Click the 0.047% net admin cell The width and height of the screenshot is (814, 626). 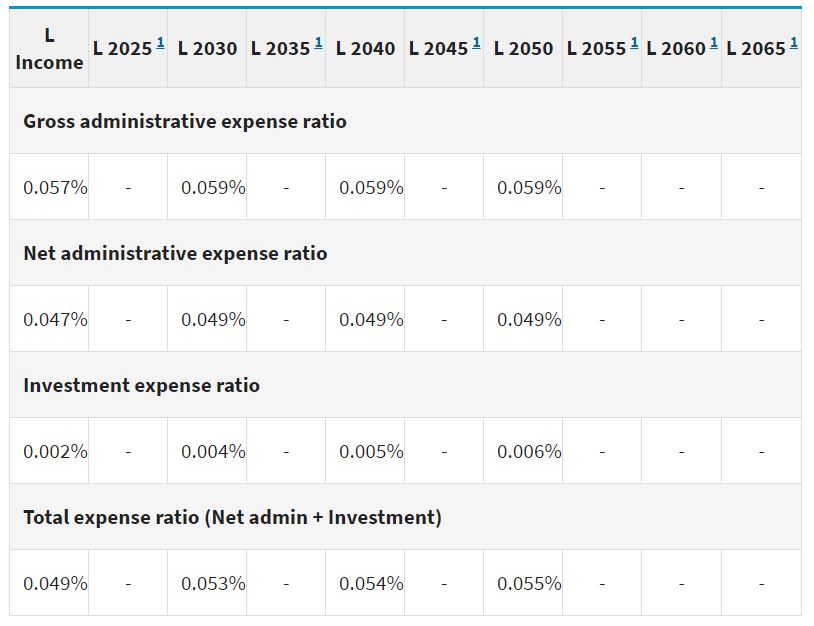(x=55, y=320)
